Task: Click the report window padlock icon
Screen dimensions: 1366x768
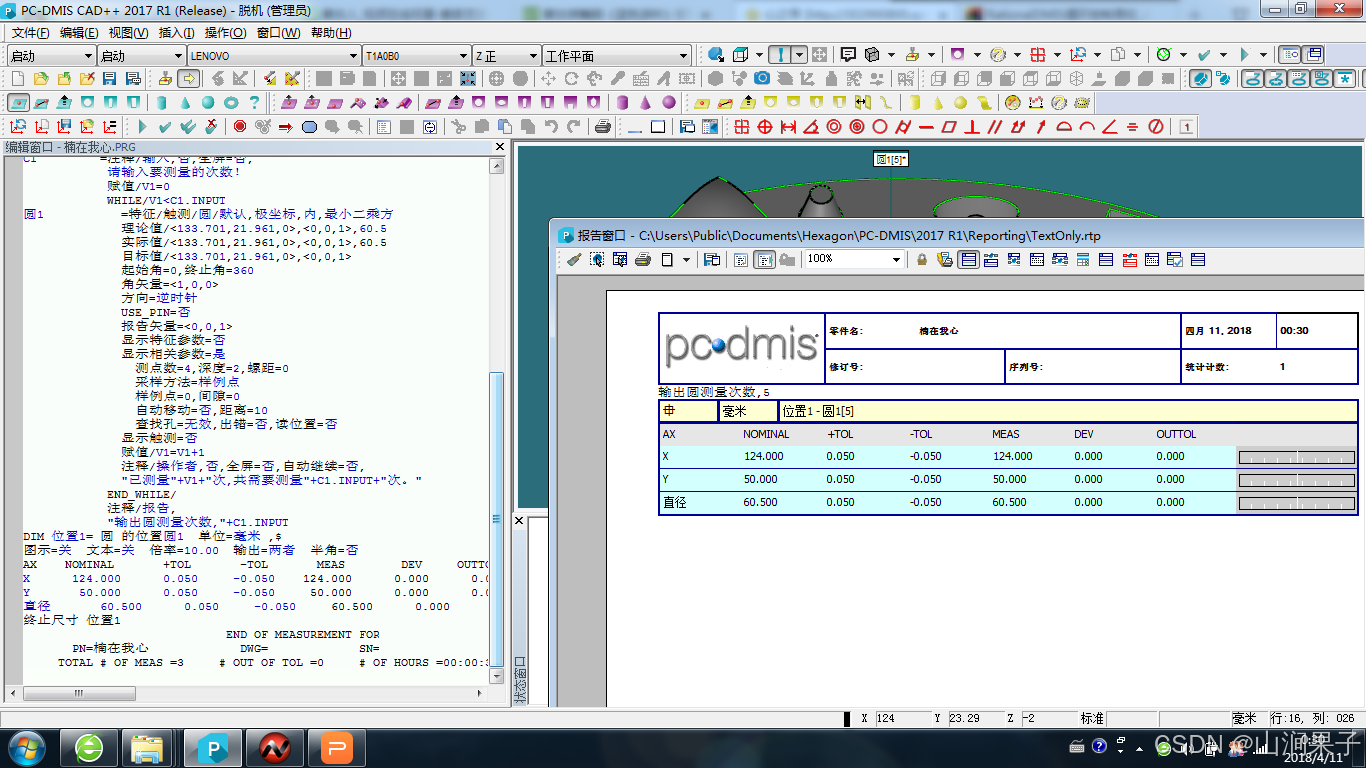Action: 922,259
